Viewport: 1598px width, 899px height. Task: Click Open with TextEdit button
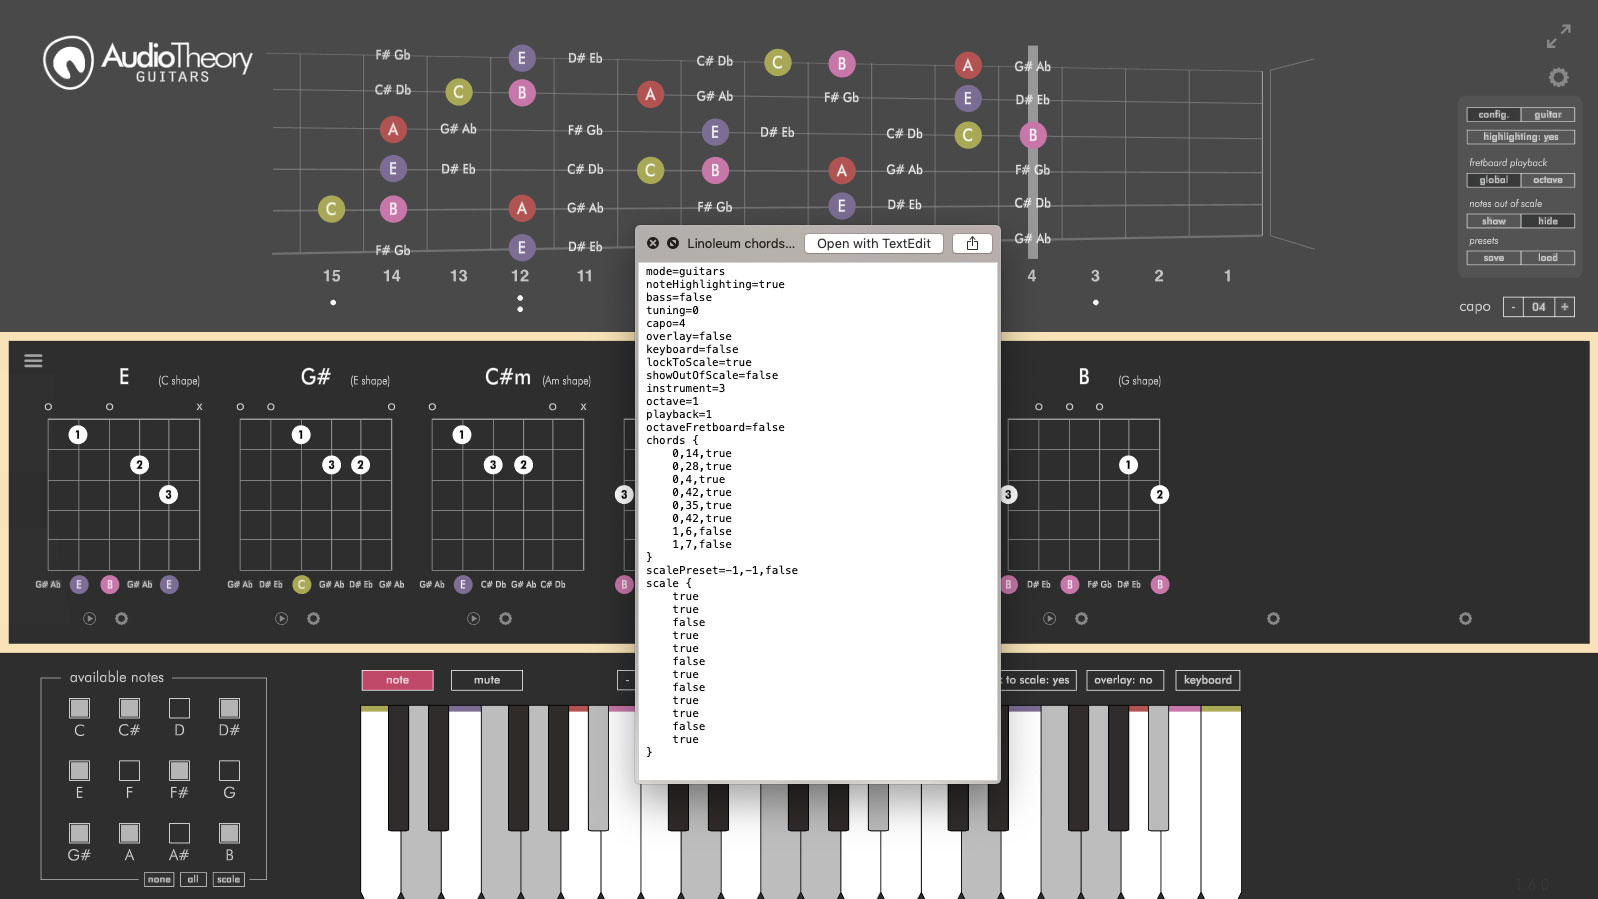(x=874, y=243)
